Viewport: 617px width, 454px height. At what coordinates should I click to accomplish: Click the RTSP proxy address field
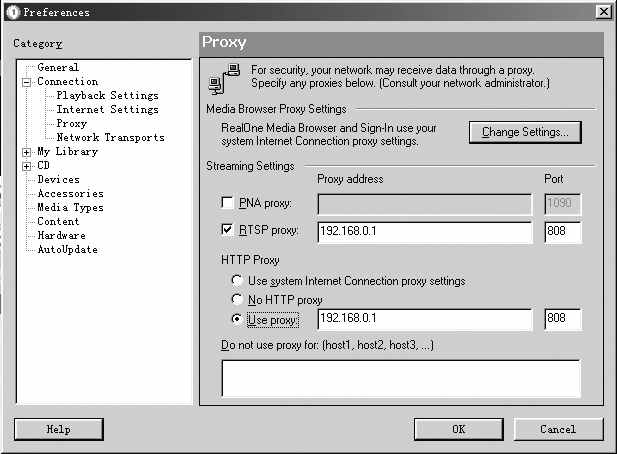click(424, 233)
